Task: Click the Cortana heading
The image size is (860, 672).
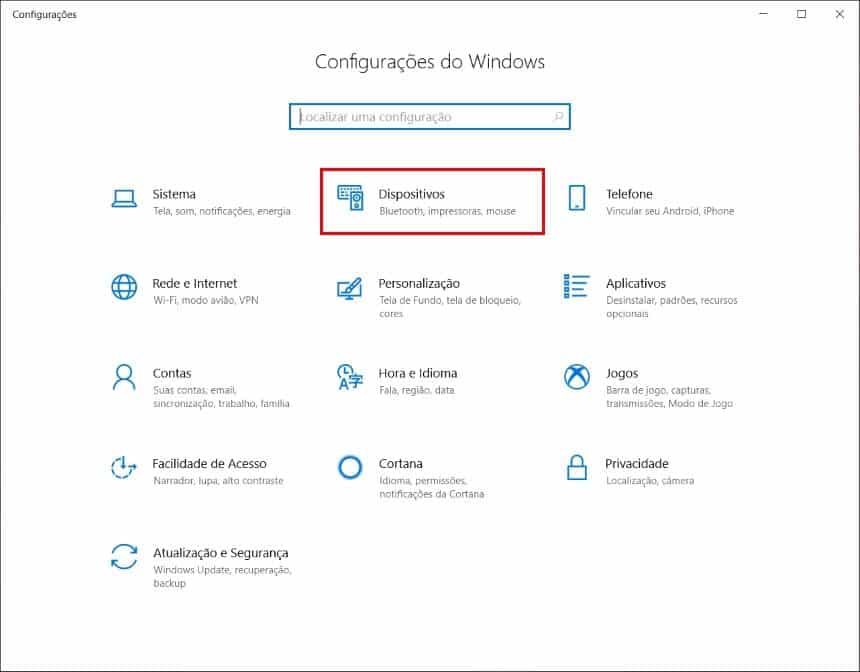Action: (x=400, y=464)
